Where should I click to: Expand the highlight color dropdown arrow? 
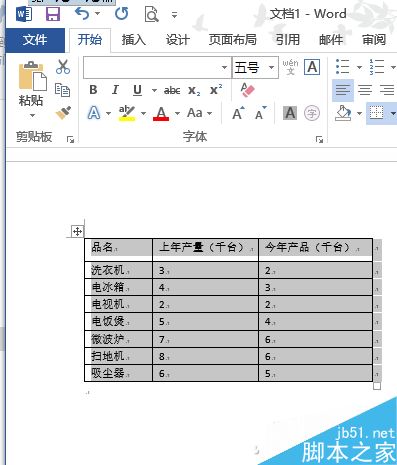tap(143, 113)
